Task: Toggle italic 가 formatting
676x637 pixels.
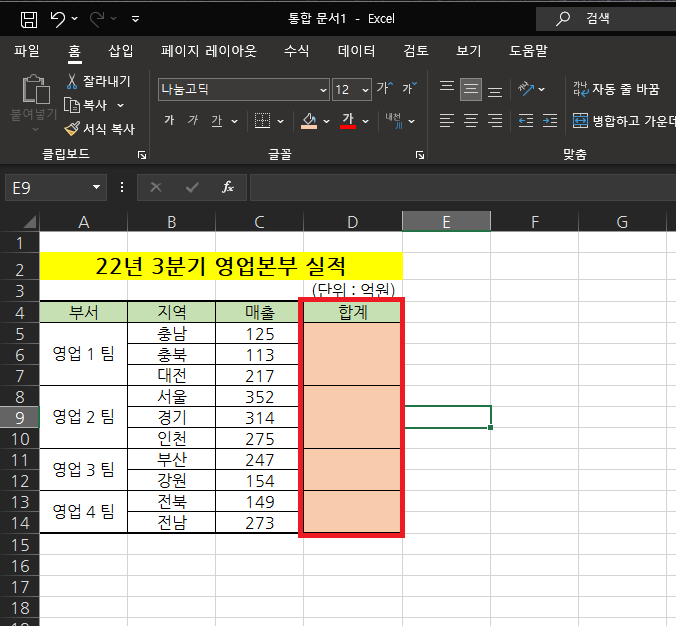Action: point(193,121)
